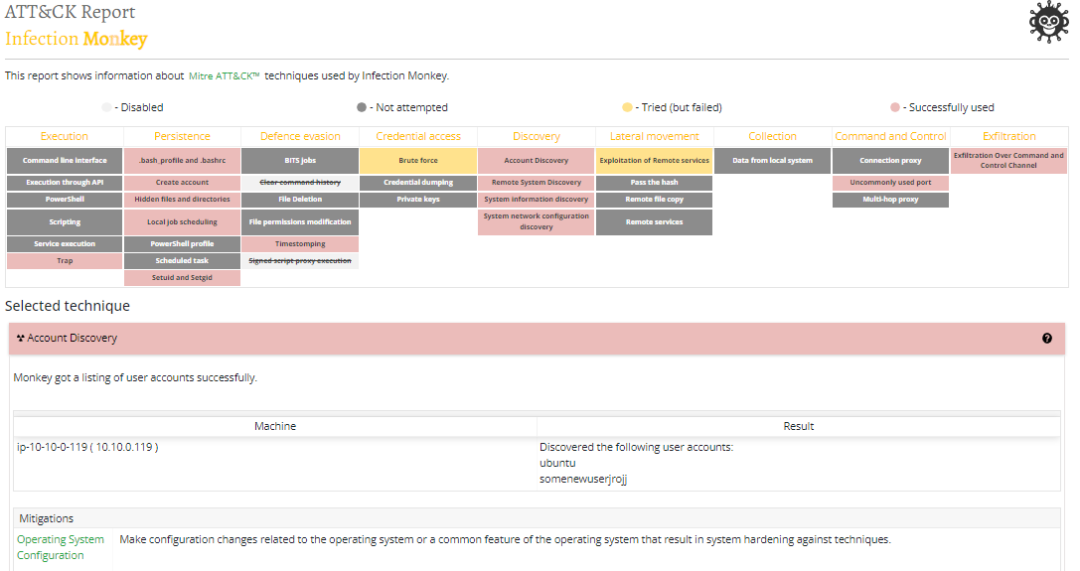This screenshot has width=1080, height=571.
Task: Click the Machine column header
Action: pyautogui.click(x=275, y=426)
